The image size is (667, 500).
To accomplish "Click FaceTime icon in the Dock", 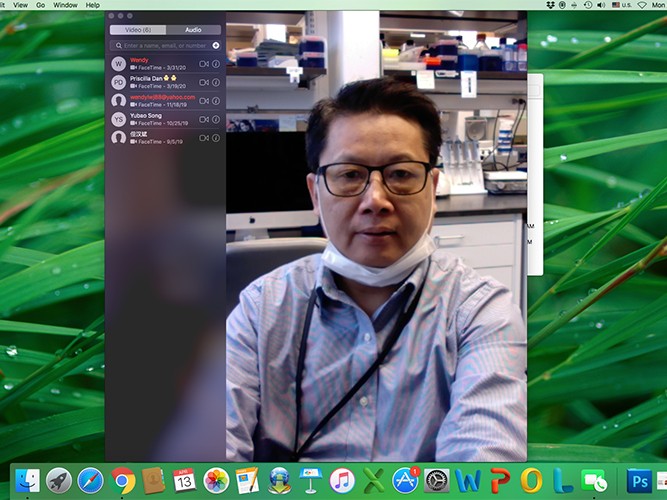I will [594, 481].
